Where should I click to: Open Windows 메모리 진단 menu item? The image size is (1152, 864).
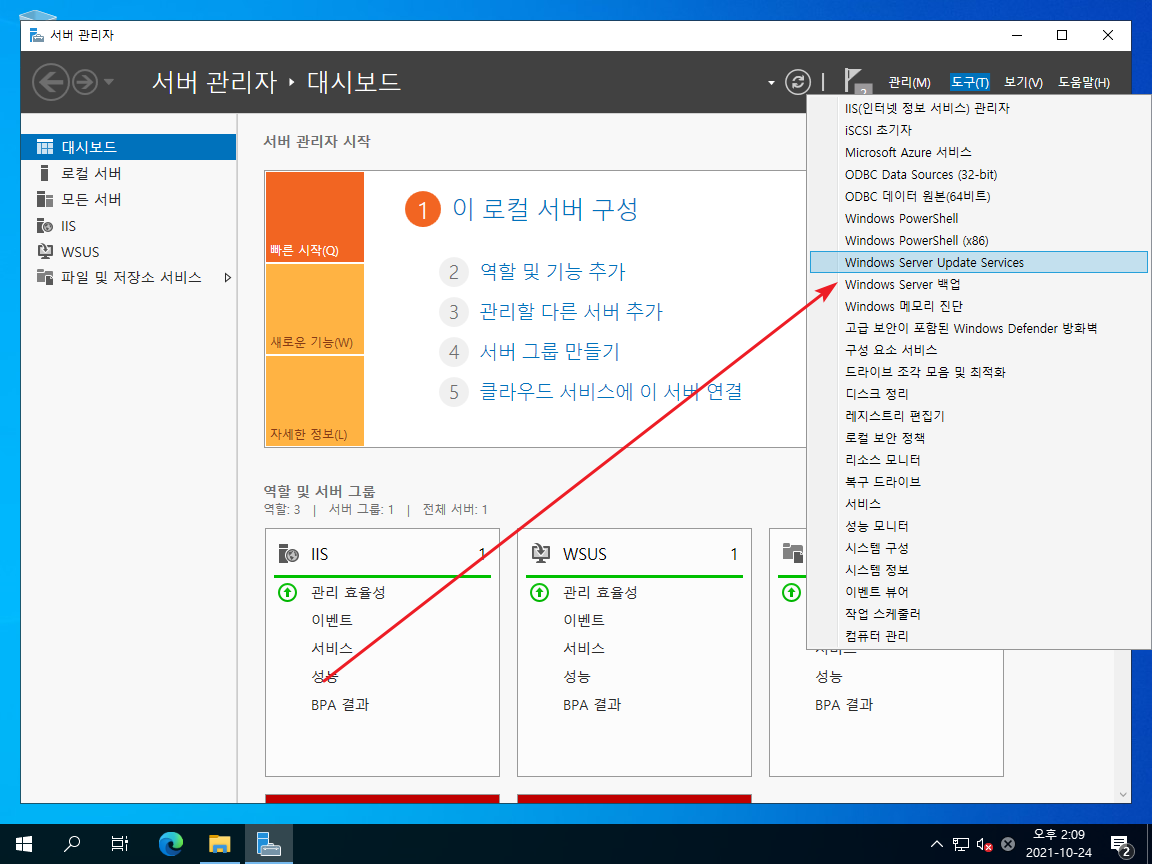(x=979, y=306)
